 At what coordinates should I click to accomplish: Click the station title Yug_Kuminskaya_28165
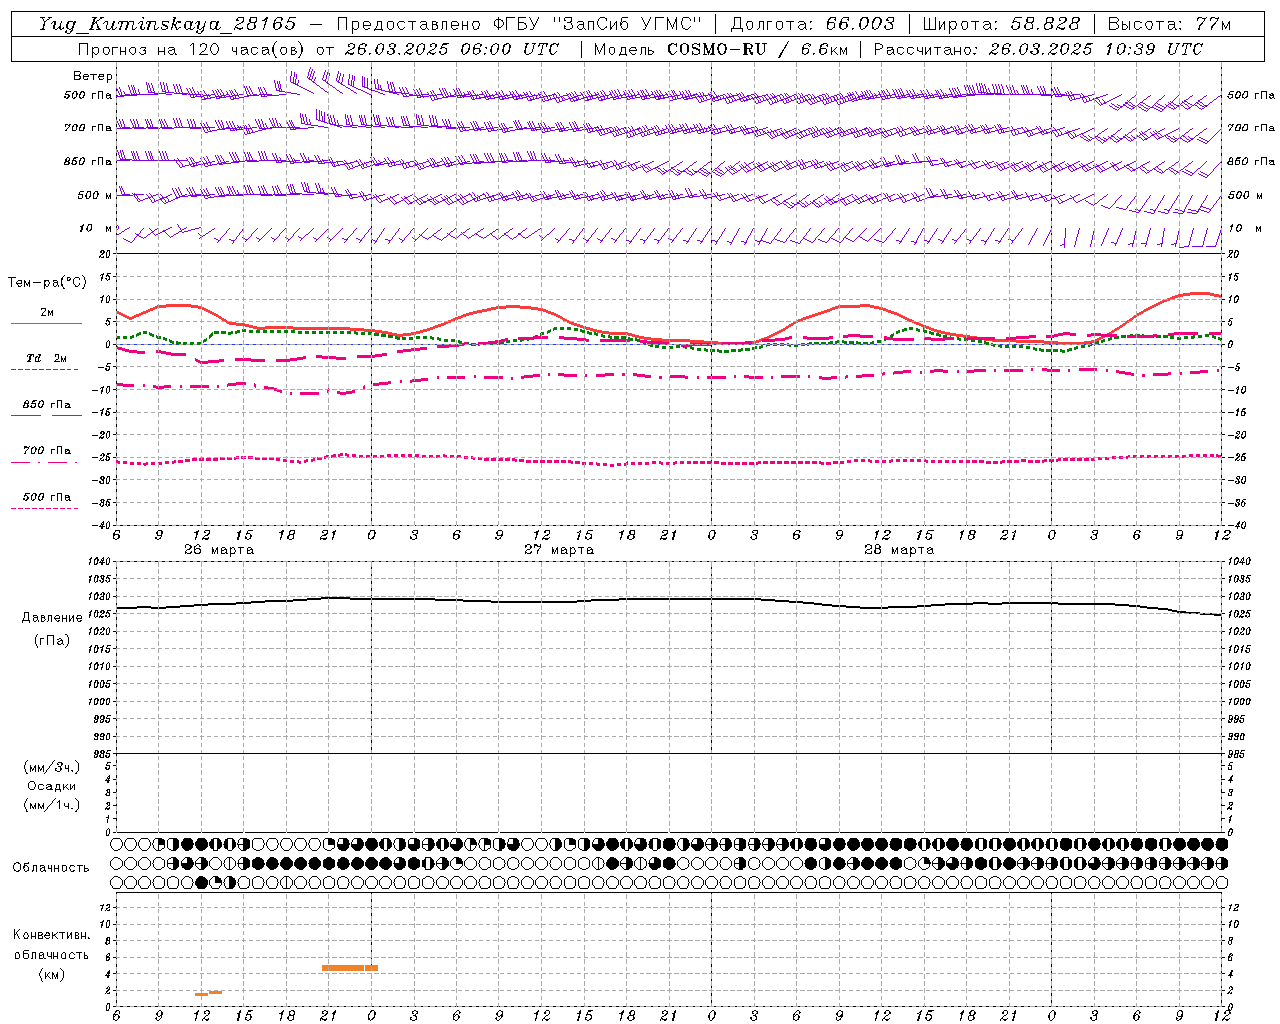click(x=167, y=24)
